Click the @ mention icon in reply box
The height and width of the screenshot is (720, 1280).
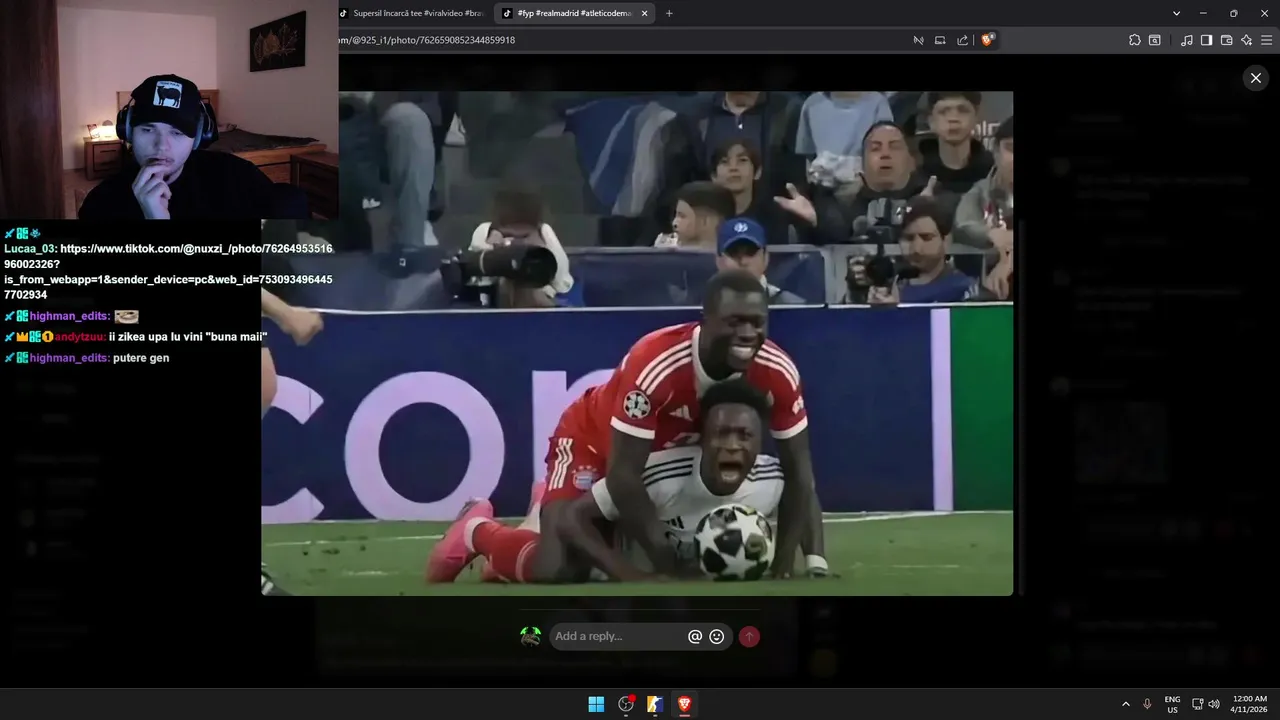pyautogui.click(x=695, y=636)
